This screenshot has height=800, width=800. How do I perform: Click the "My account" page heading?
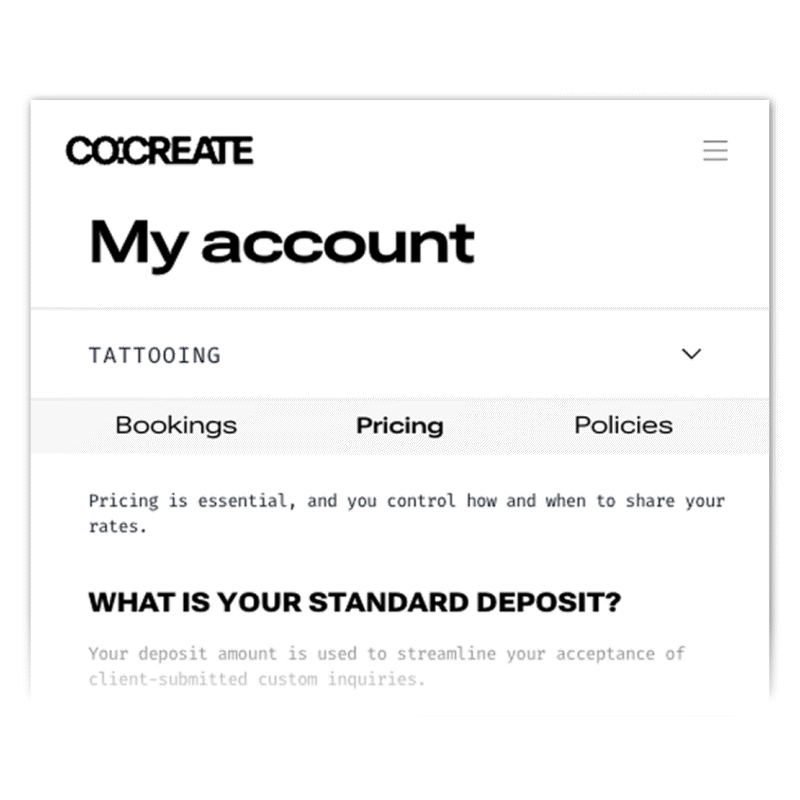tap(282, 243)
